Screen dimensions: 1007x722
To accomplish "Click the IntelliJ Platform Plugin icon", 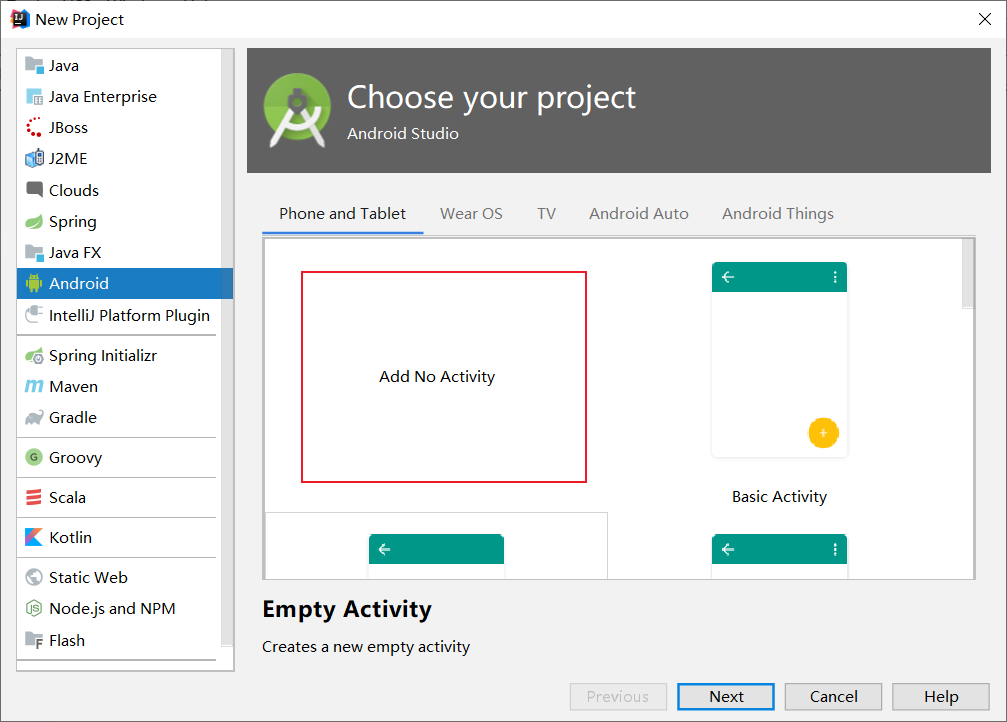I will pyautogui.click(x=34, y=315).
